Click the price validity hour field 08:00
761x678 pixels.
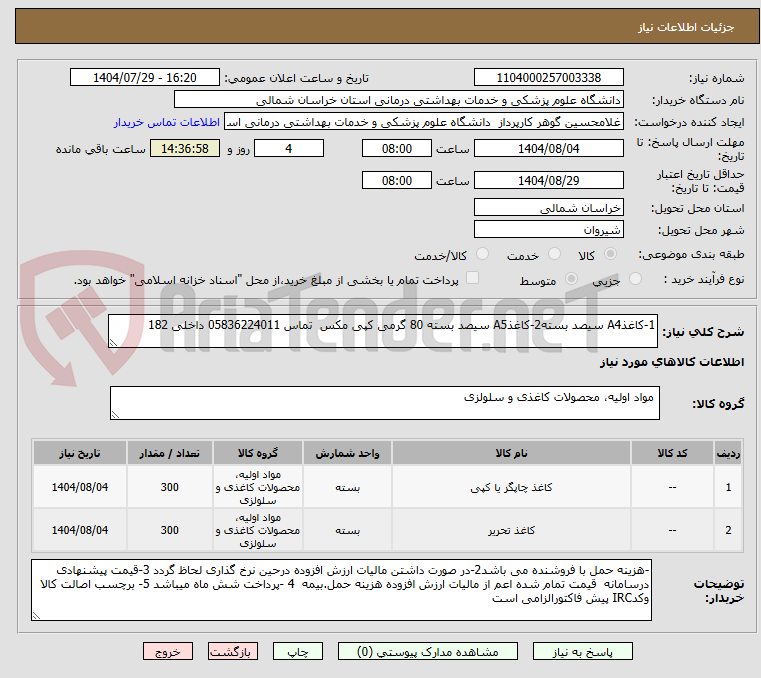tap(397, 181)
